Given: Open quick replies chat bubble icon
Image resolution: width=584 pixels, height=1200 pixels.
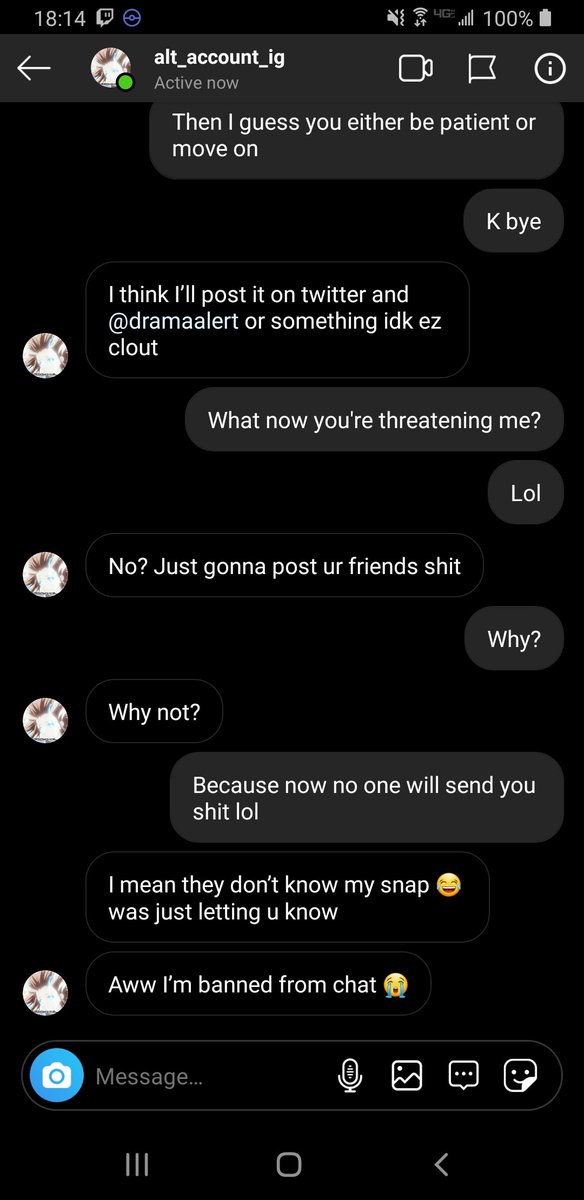Looking at the screenshot, I should (x=463, y=1075).
